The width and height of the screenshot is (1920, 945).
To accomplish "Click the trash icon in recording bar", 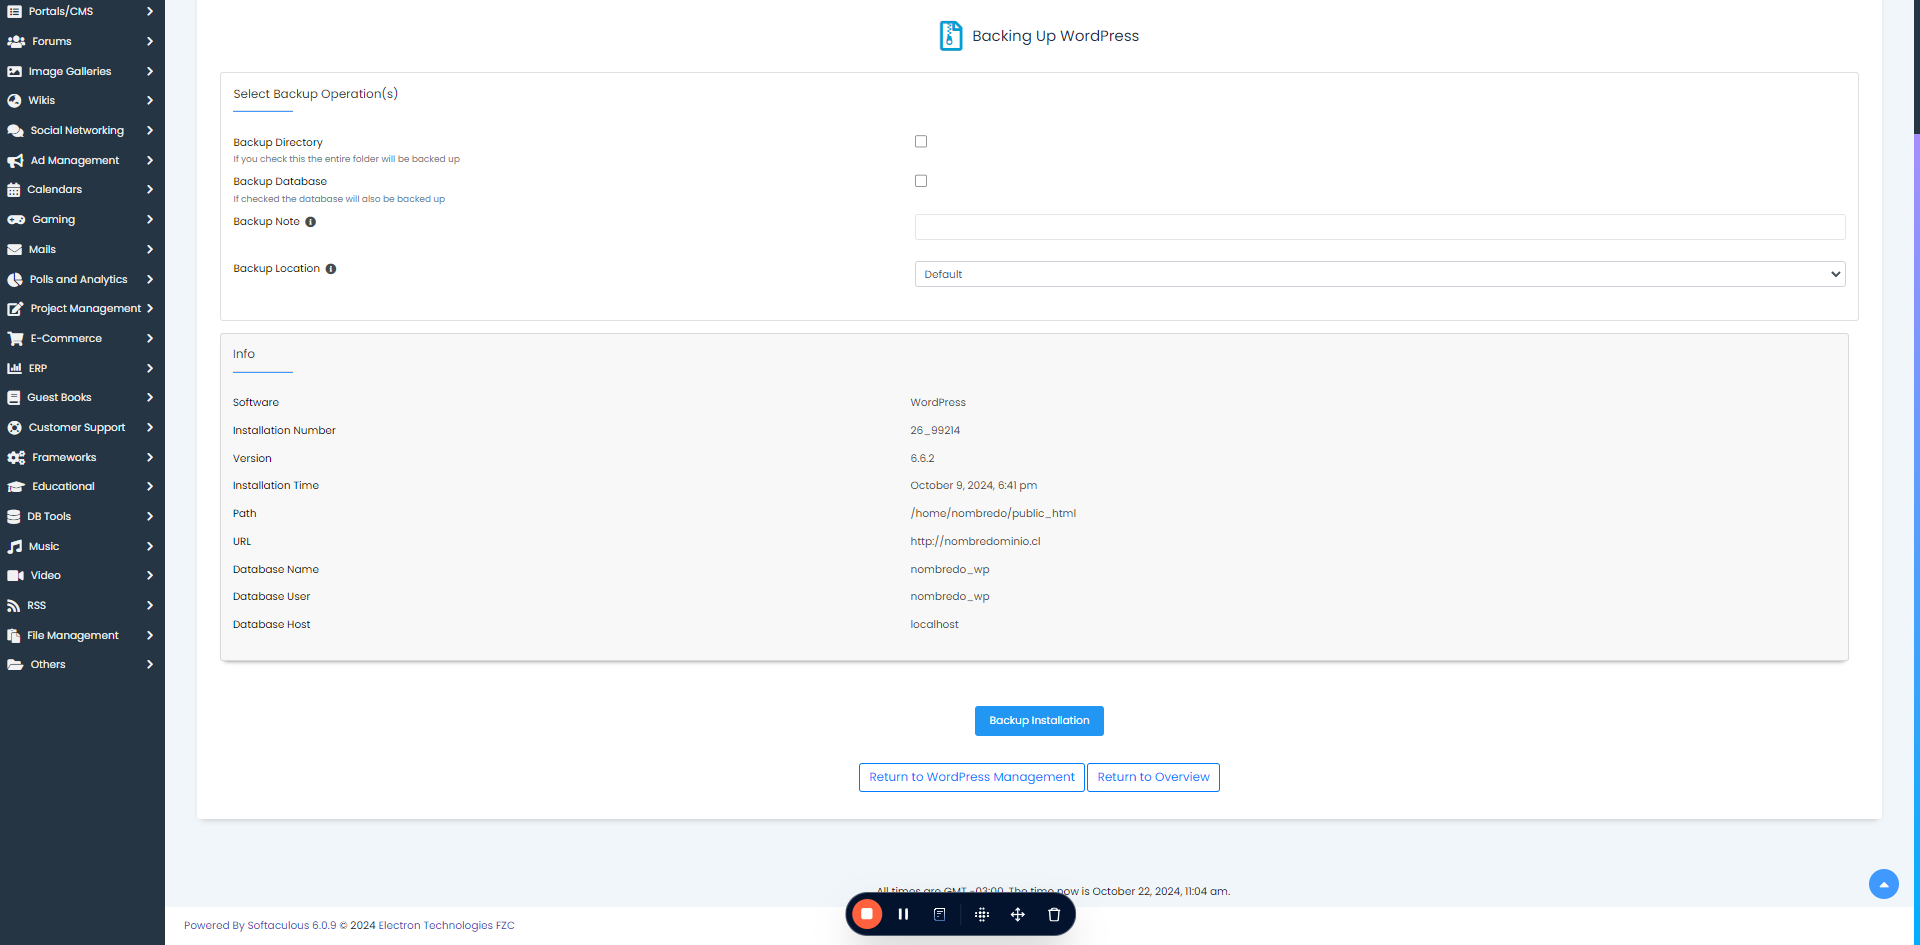I will tap(1054, 914).
